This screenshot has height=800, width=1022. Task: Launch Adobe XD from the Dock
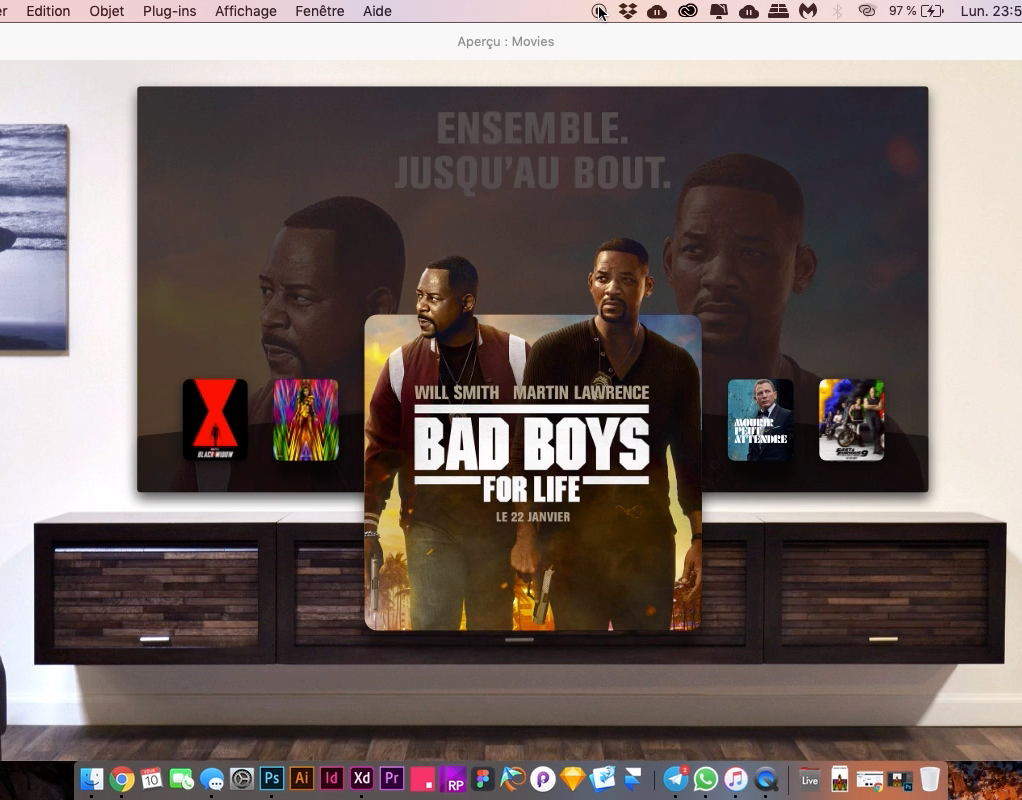pyautogui.click(x=362, y=778)
